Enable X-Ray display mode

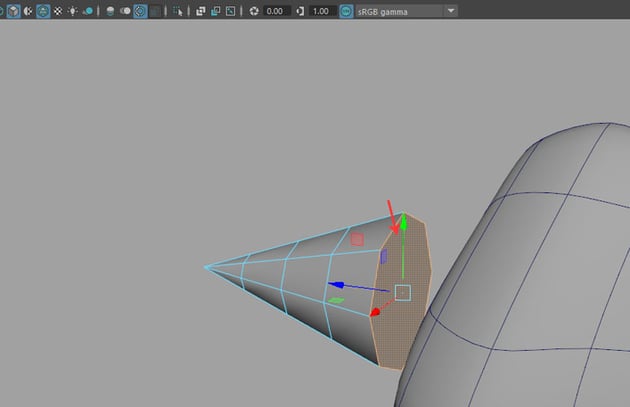coord(200,11)
